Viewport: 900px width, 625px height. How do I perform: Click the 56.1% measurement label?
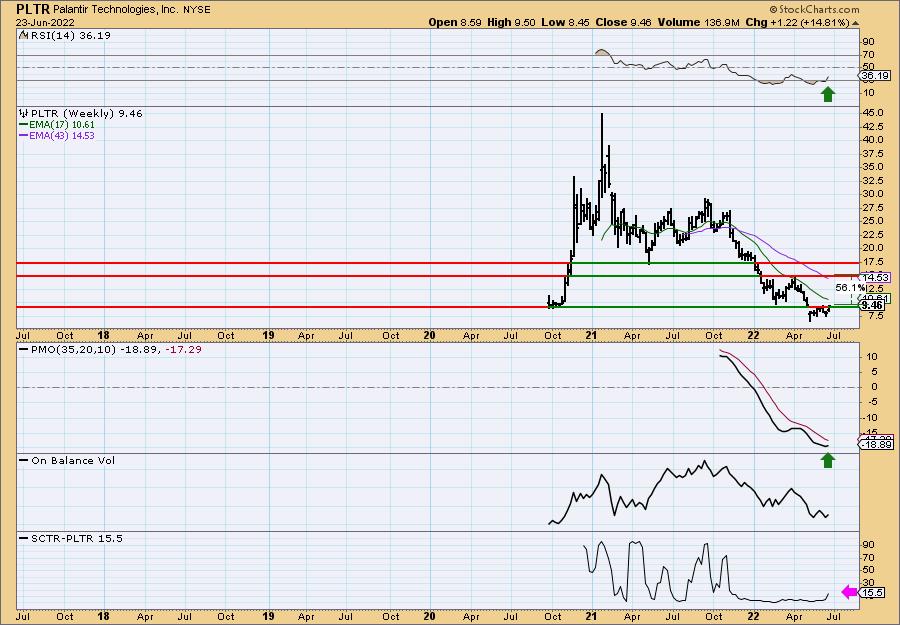849,287
